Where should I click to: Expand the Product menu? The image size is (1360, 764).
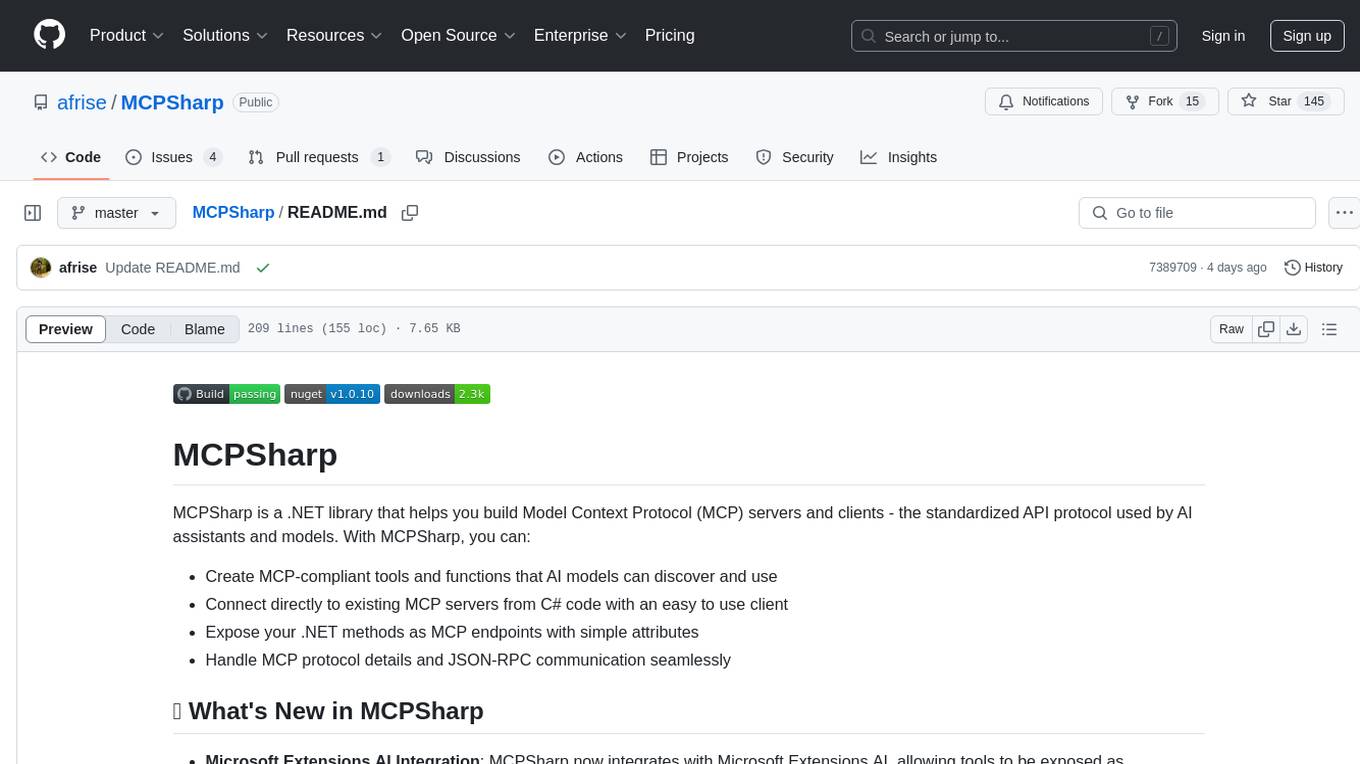pos(127,35)
